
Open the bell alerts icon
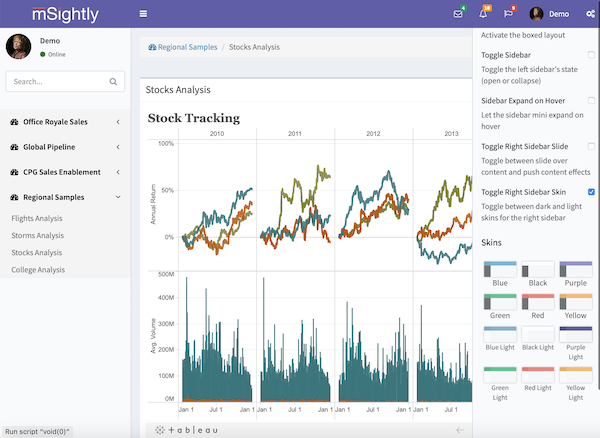pos(483,14)
